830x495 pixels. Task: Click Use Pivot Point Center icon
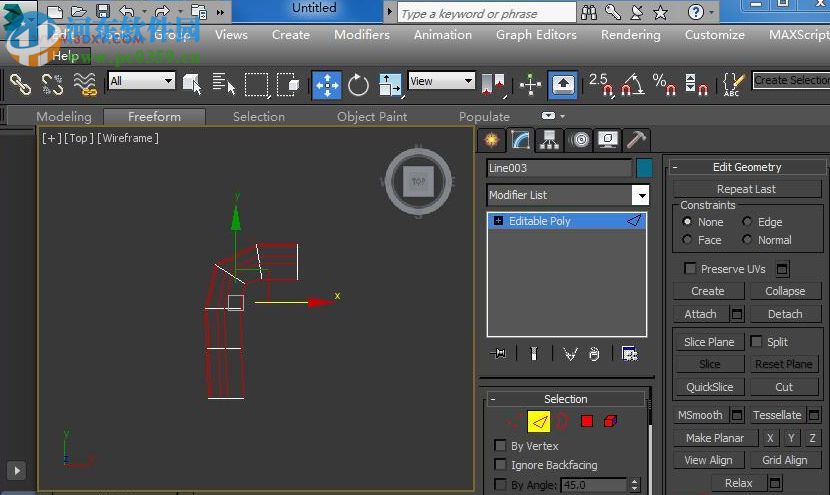pos(494,85)
